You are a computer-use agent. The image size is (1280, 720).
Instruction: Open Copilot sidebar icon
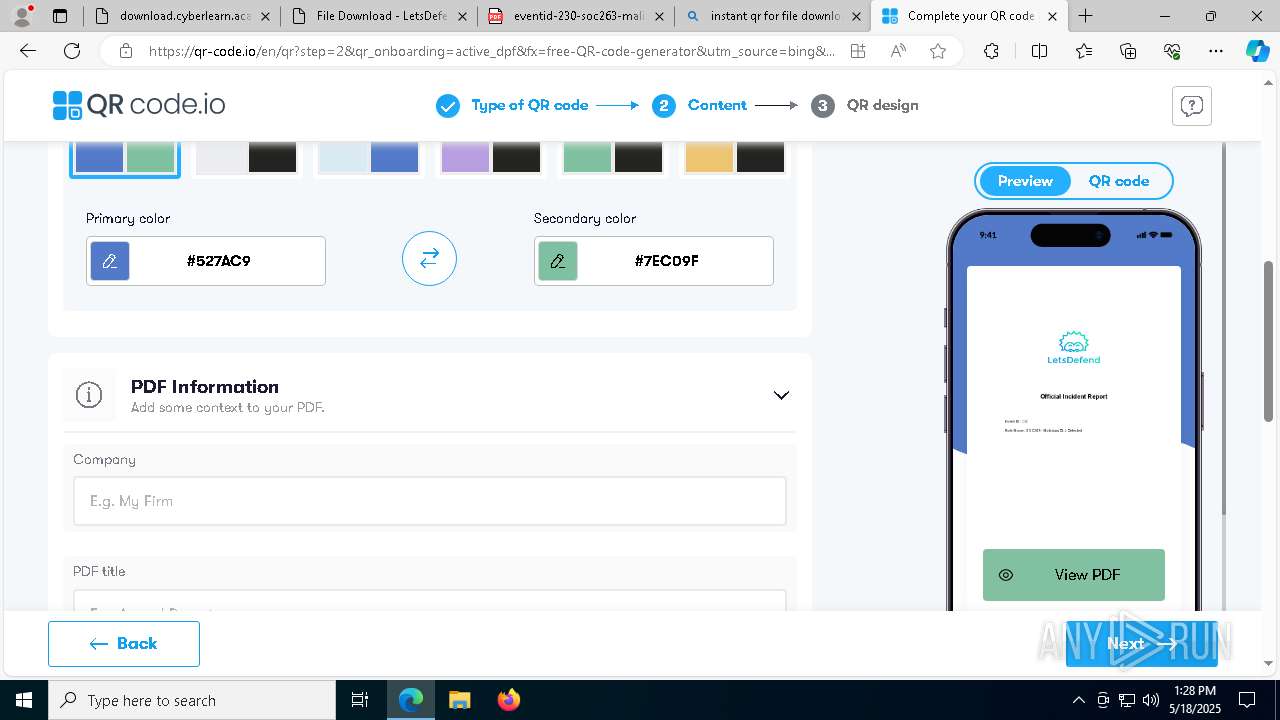(1258, 51)
